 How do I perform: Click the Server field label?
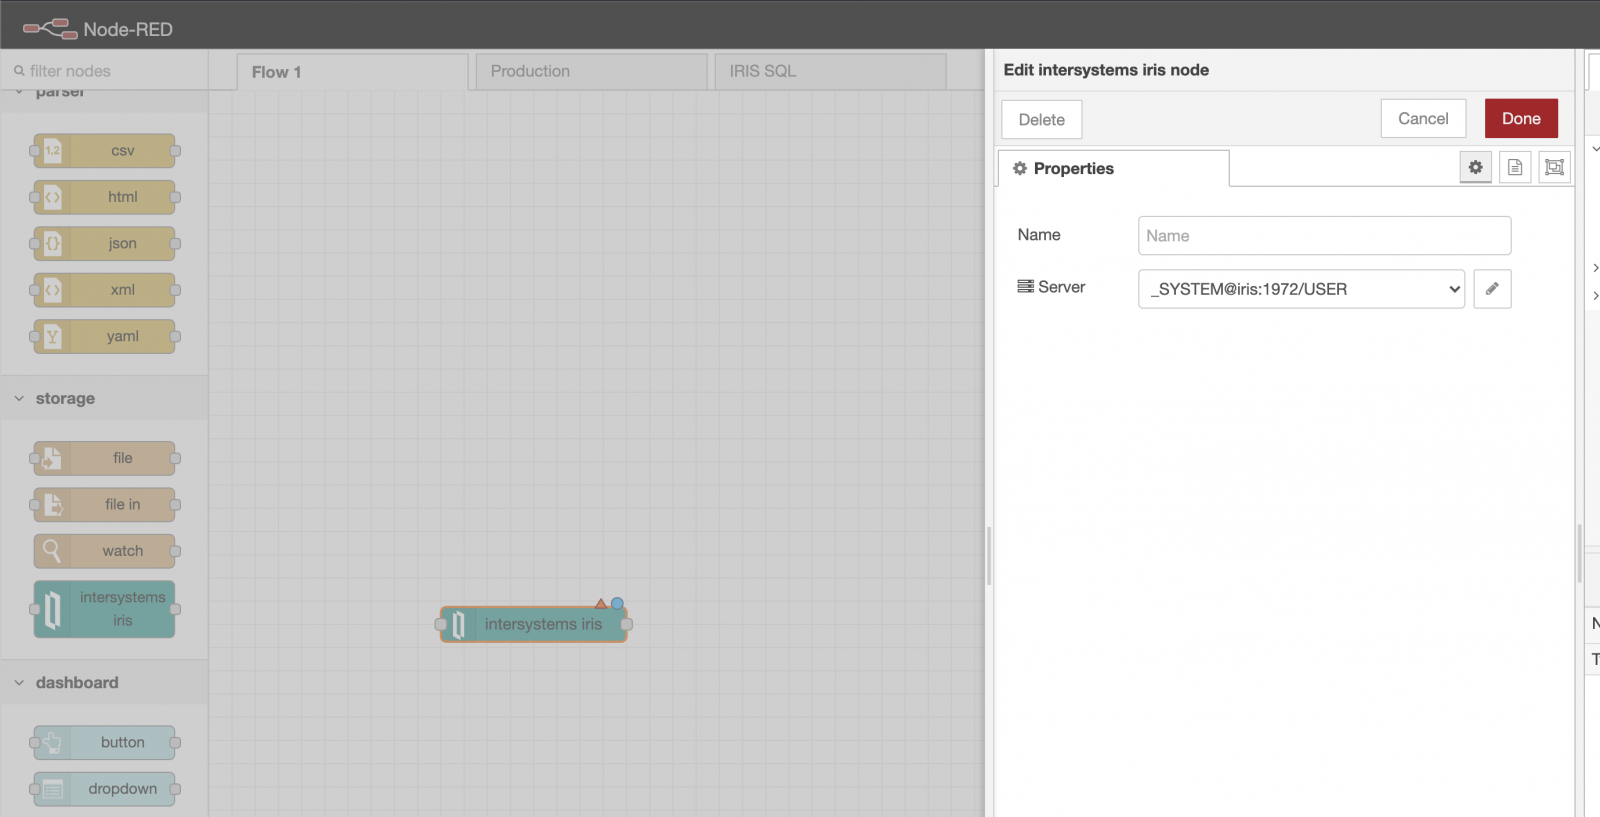pos(1051,287)
